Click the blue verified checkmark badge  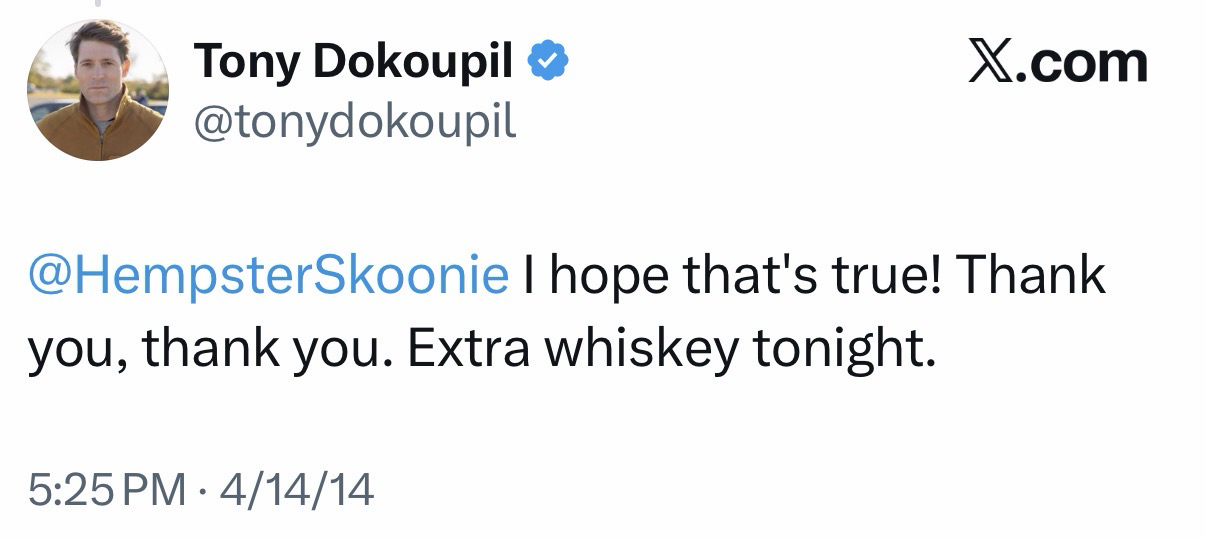[547, 63]
